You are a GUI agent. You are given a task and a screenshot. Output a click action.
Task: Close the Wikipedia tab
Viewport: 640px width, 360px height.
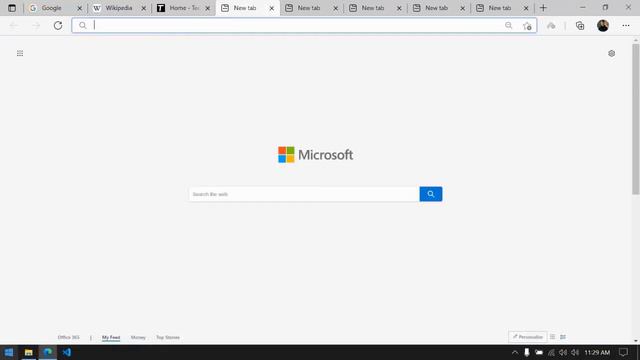click(144, 8)
